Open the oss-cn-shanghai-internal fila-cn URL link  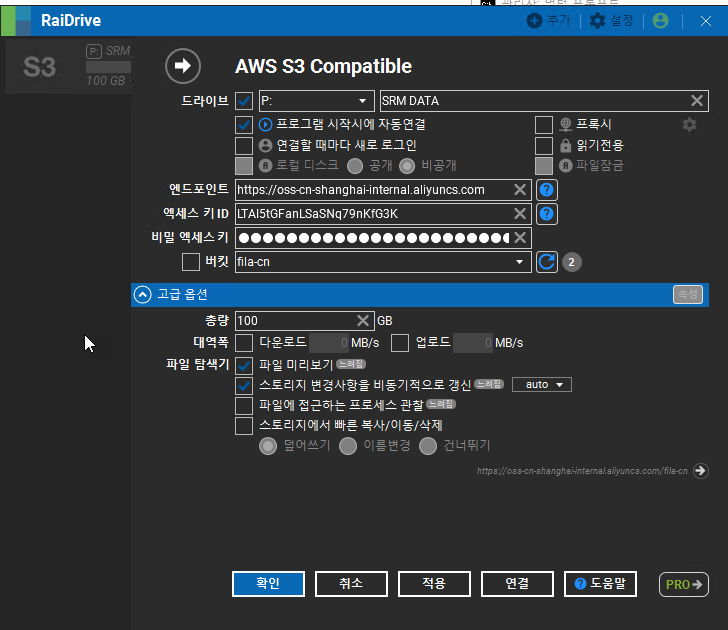(x=582, y=471)
